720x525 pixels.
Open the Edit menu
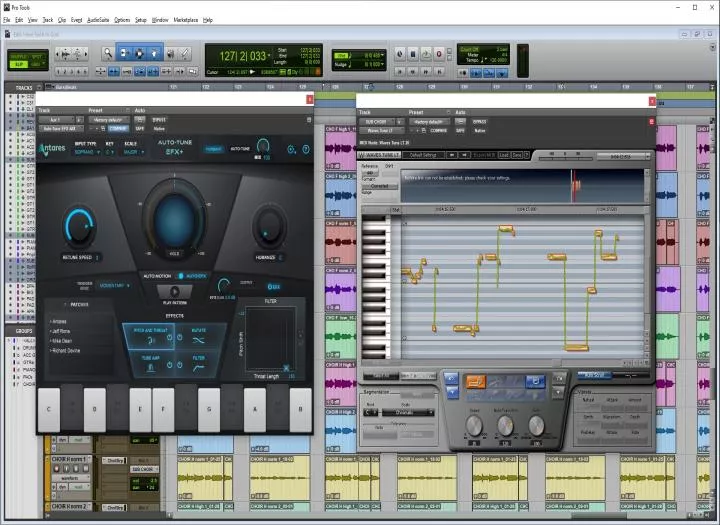(19, 20)
